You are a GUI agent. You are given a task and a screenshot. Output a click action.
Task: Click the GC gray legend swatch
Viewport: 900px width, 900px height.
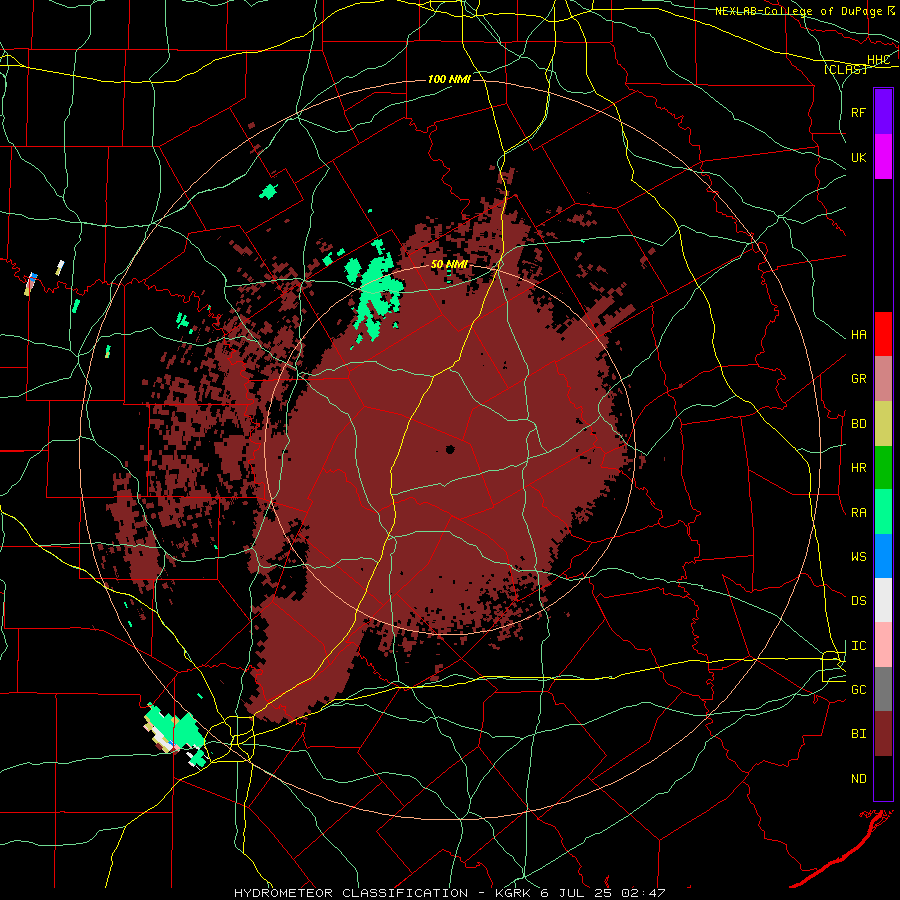pos(883,689)
